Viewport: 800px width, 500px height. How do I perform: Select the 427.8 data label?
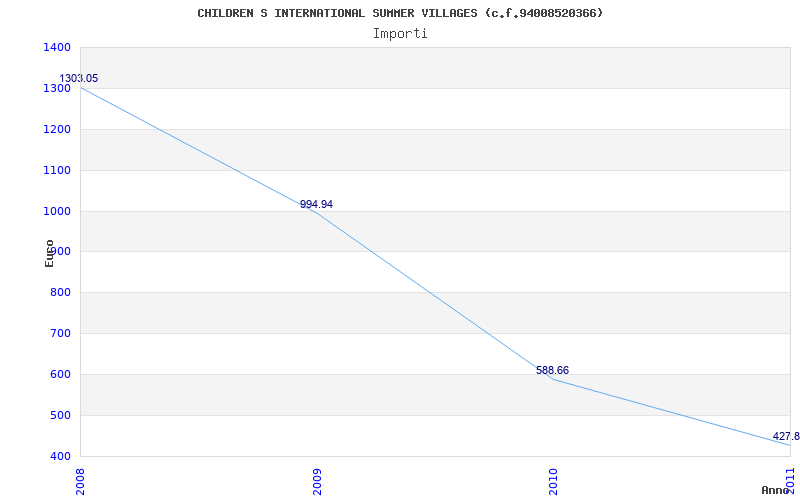click(786, 436)
